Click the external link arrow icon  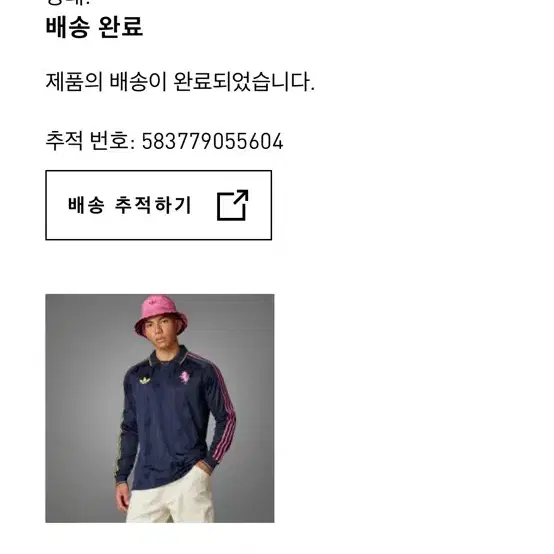232,205
